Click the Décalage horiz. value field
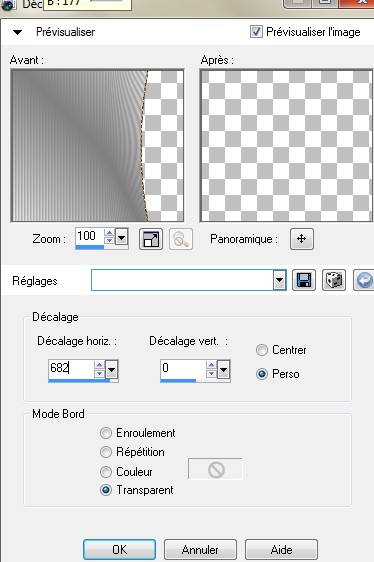Viewport: 374px width, 562px height. 71,368
